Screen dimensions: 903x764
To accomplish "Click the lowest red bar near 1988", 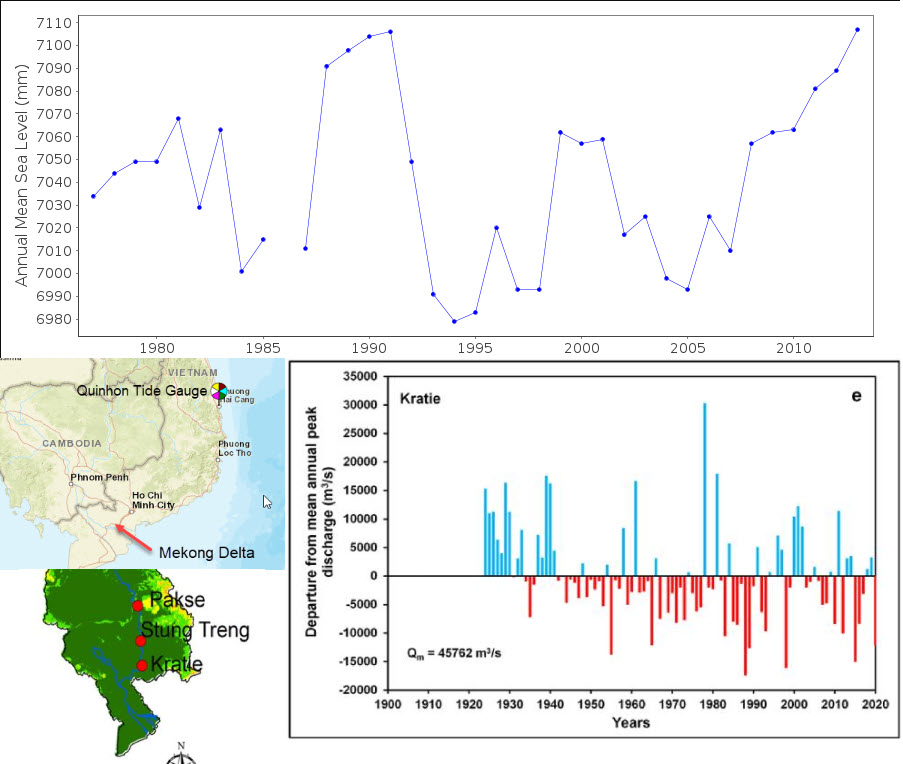I will pyautogui.click(x=745, y=625).
